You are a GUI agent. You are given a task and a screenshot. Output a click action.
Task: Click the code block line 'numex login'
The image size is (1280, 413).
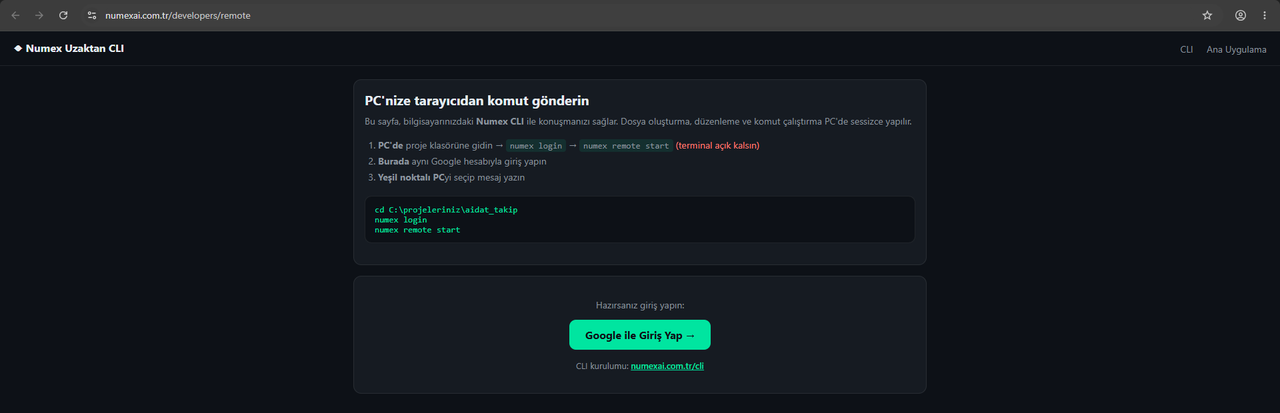tap(401, 220)
